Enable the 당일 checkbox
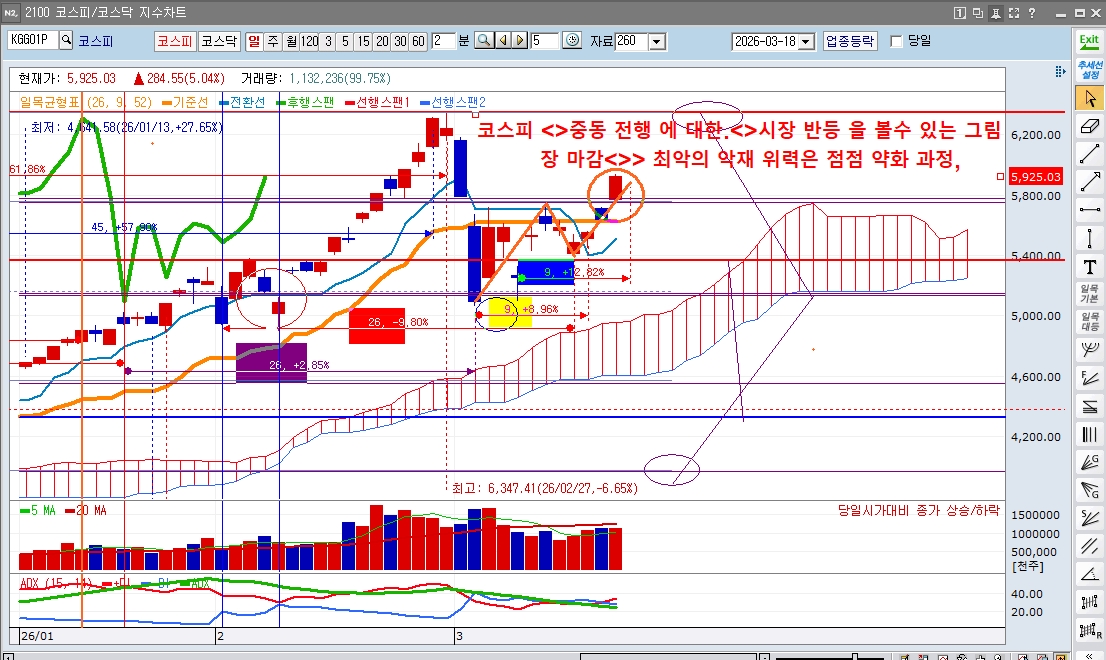This screenshot has height=660, width=1106. pyautogui.click(x=896, y=41)
